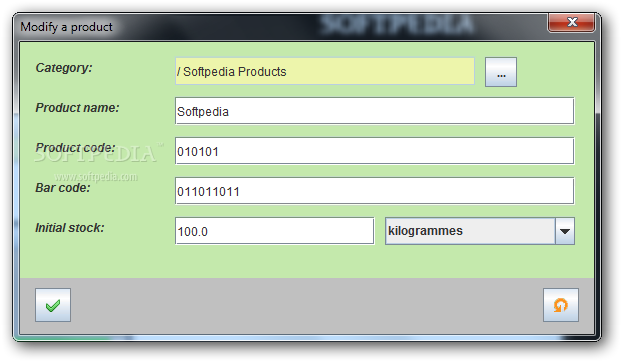This screenshot has height=362, width=622.
Task: Select the kilogrammes unit combo box
Action: pos(480,231)
